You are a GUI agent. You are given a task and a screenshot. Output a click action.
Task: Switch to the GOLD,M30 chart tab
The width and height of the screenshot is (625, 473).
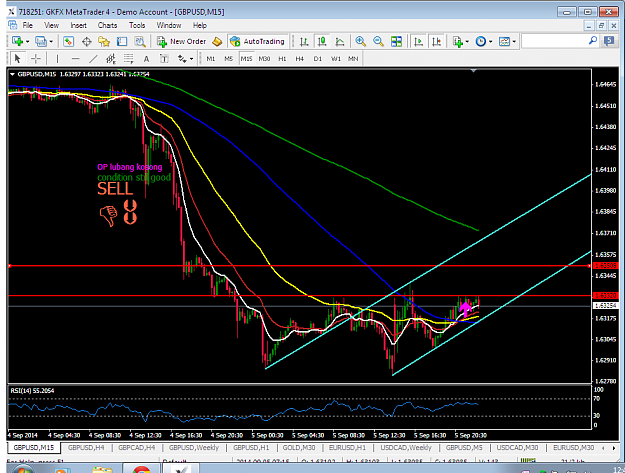299,447
